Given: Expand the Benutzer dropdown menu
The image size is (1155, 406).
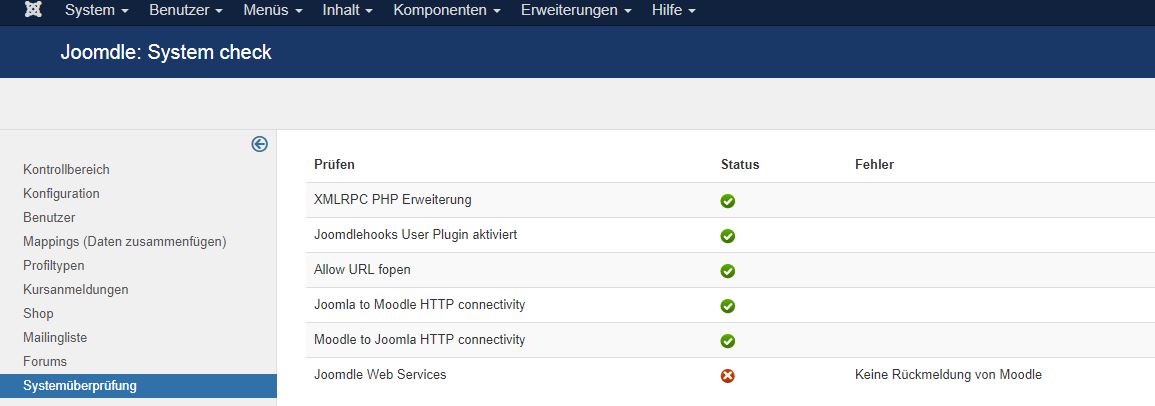Looking at the screenshot, I should pos(186,11).
